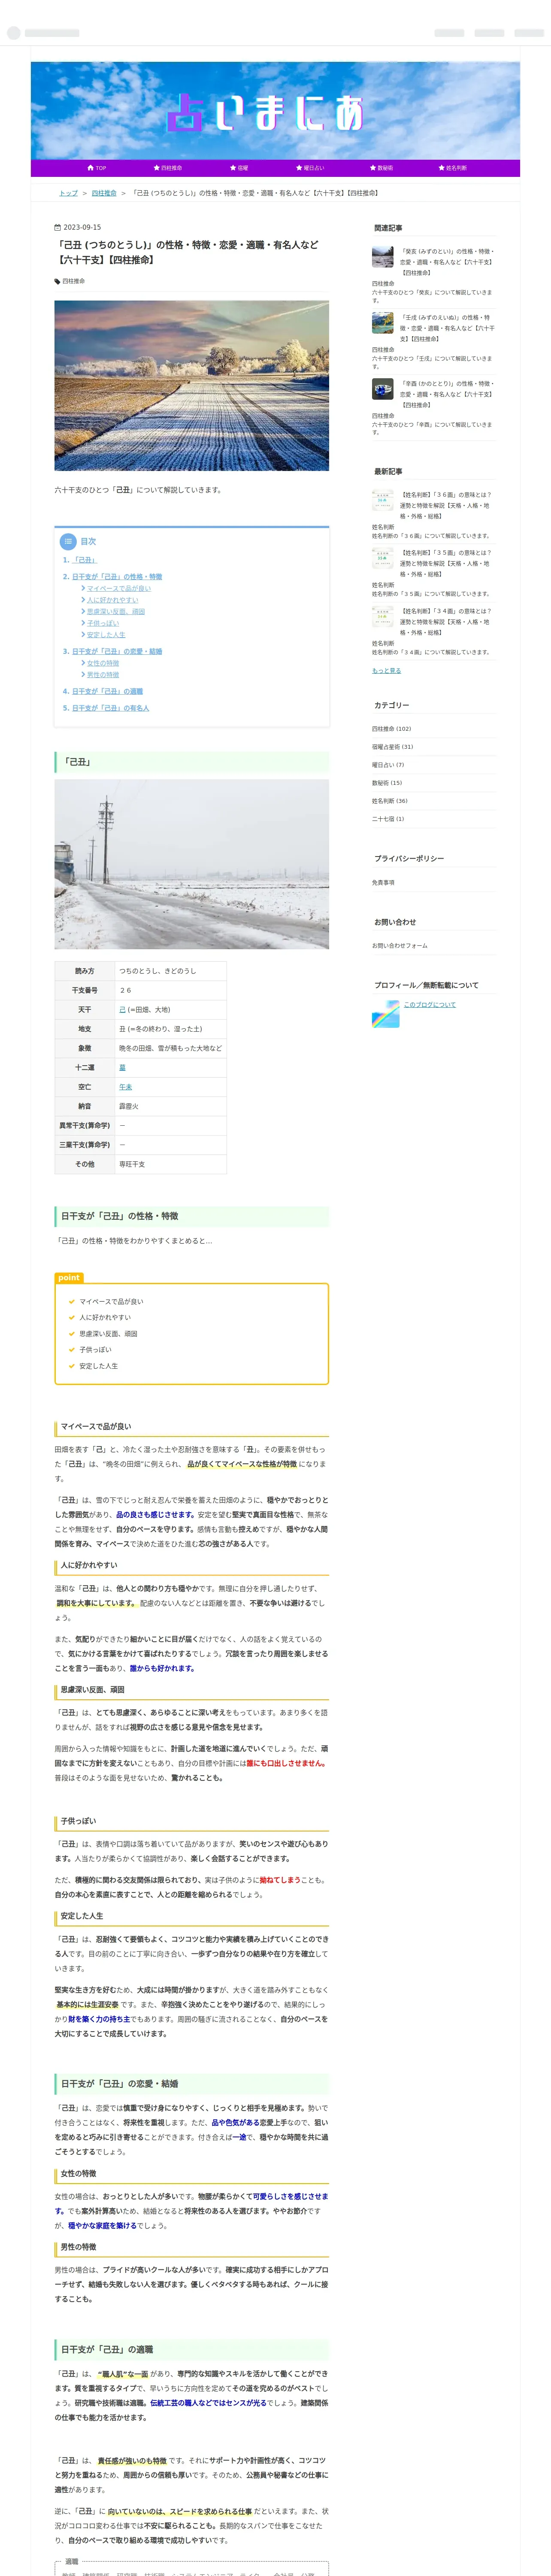Viewport: 551px width, 2576px height.
Task: Jump to TOC sub-item マイペースで品が良い
Action: tap(119, 589)
